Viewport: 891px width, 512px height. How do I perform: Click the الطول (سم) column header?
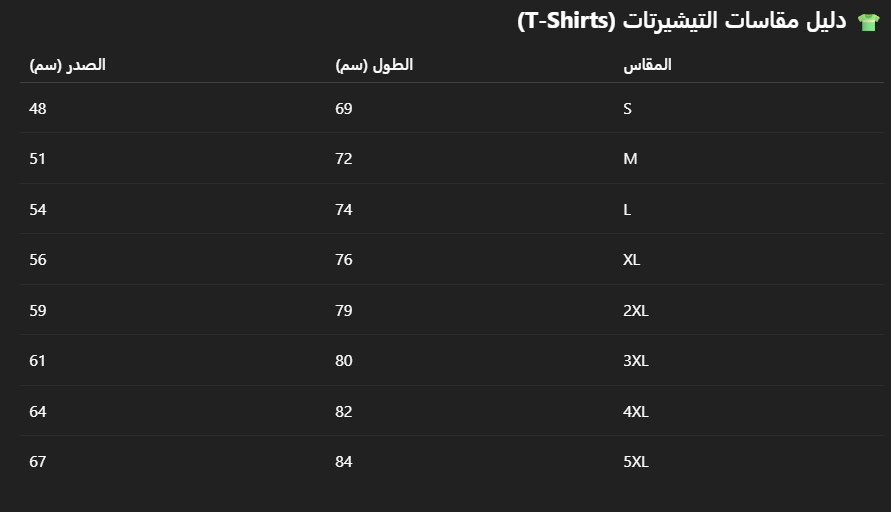(374, 65)
